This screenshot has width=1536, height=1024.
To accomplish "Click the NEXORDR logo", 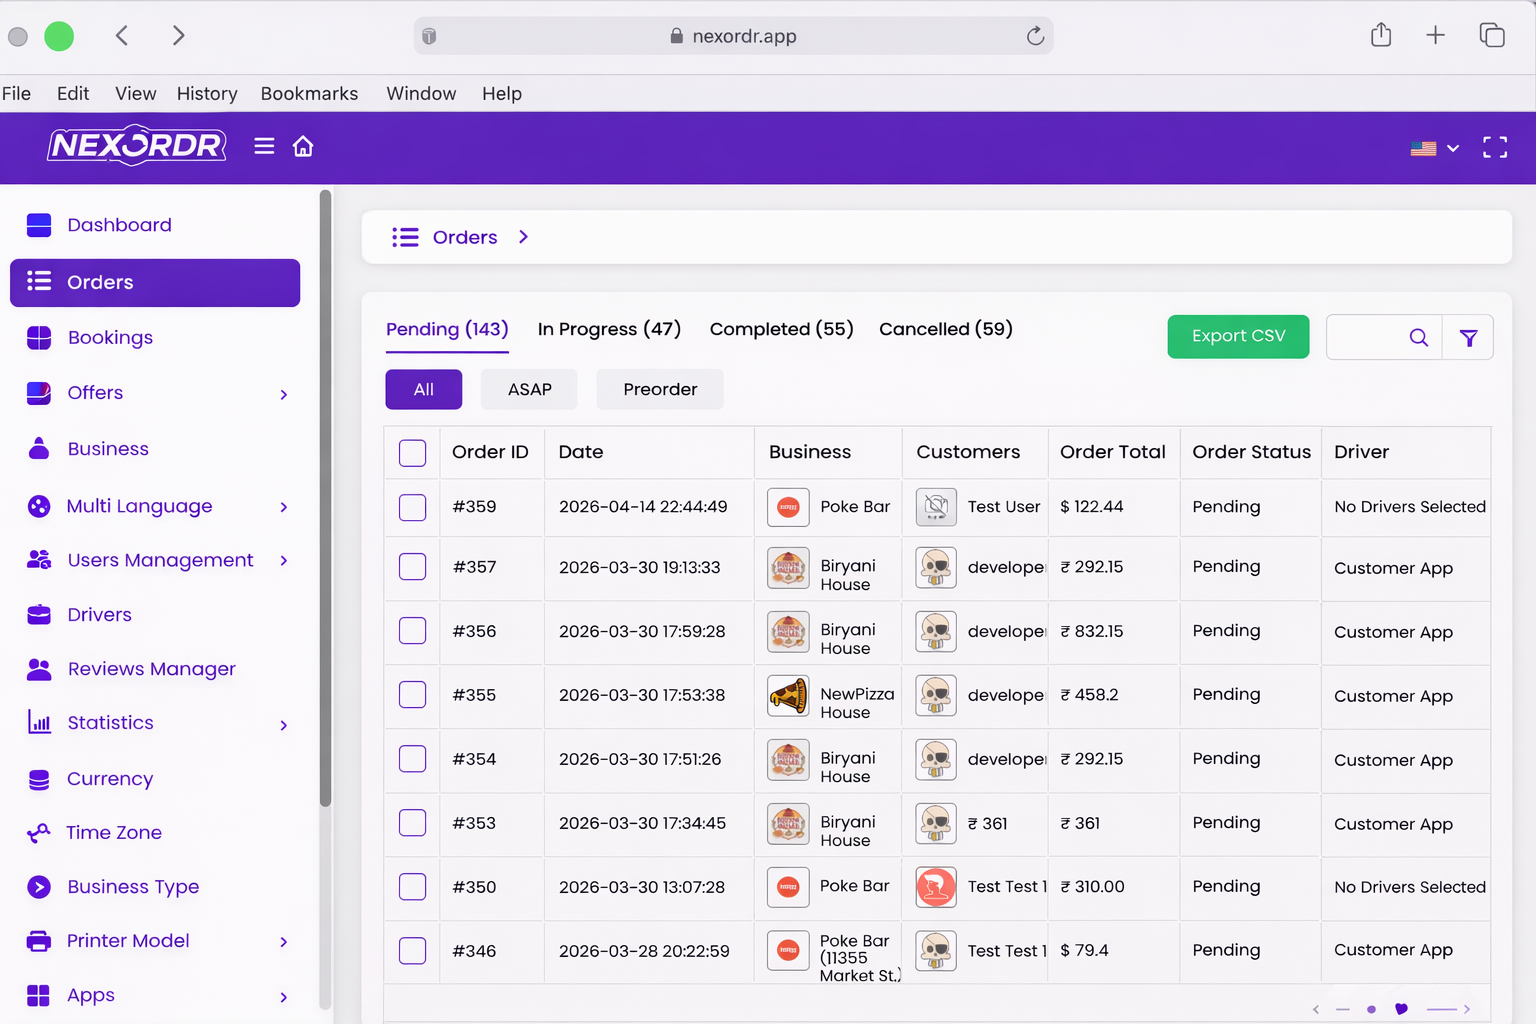I will [137, 146].
